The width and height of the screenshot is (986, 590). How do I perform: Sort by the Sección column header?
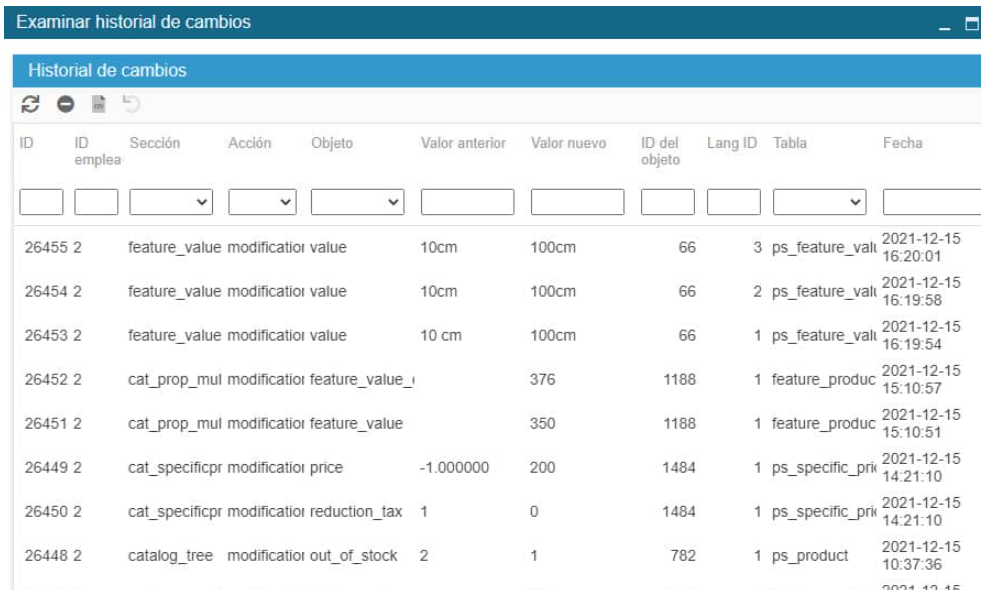(154, 144)
